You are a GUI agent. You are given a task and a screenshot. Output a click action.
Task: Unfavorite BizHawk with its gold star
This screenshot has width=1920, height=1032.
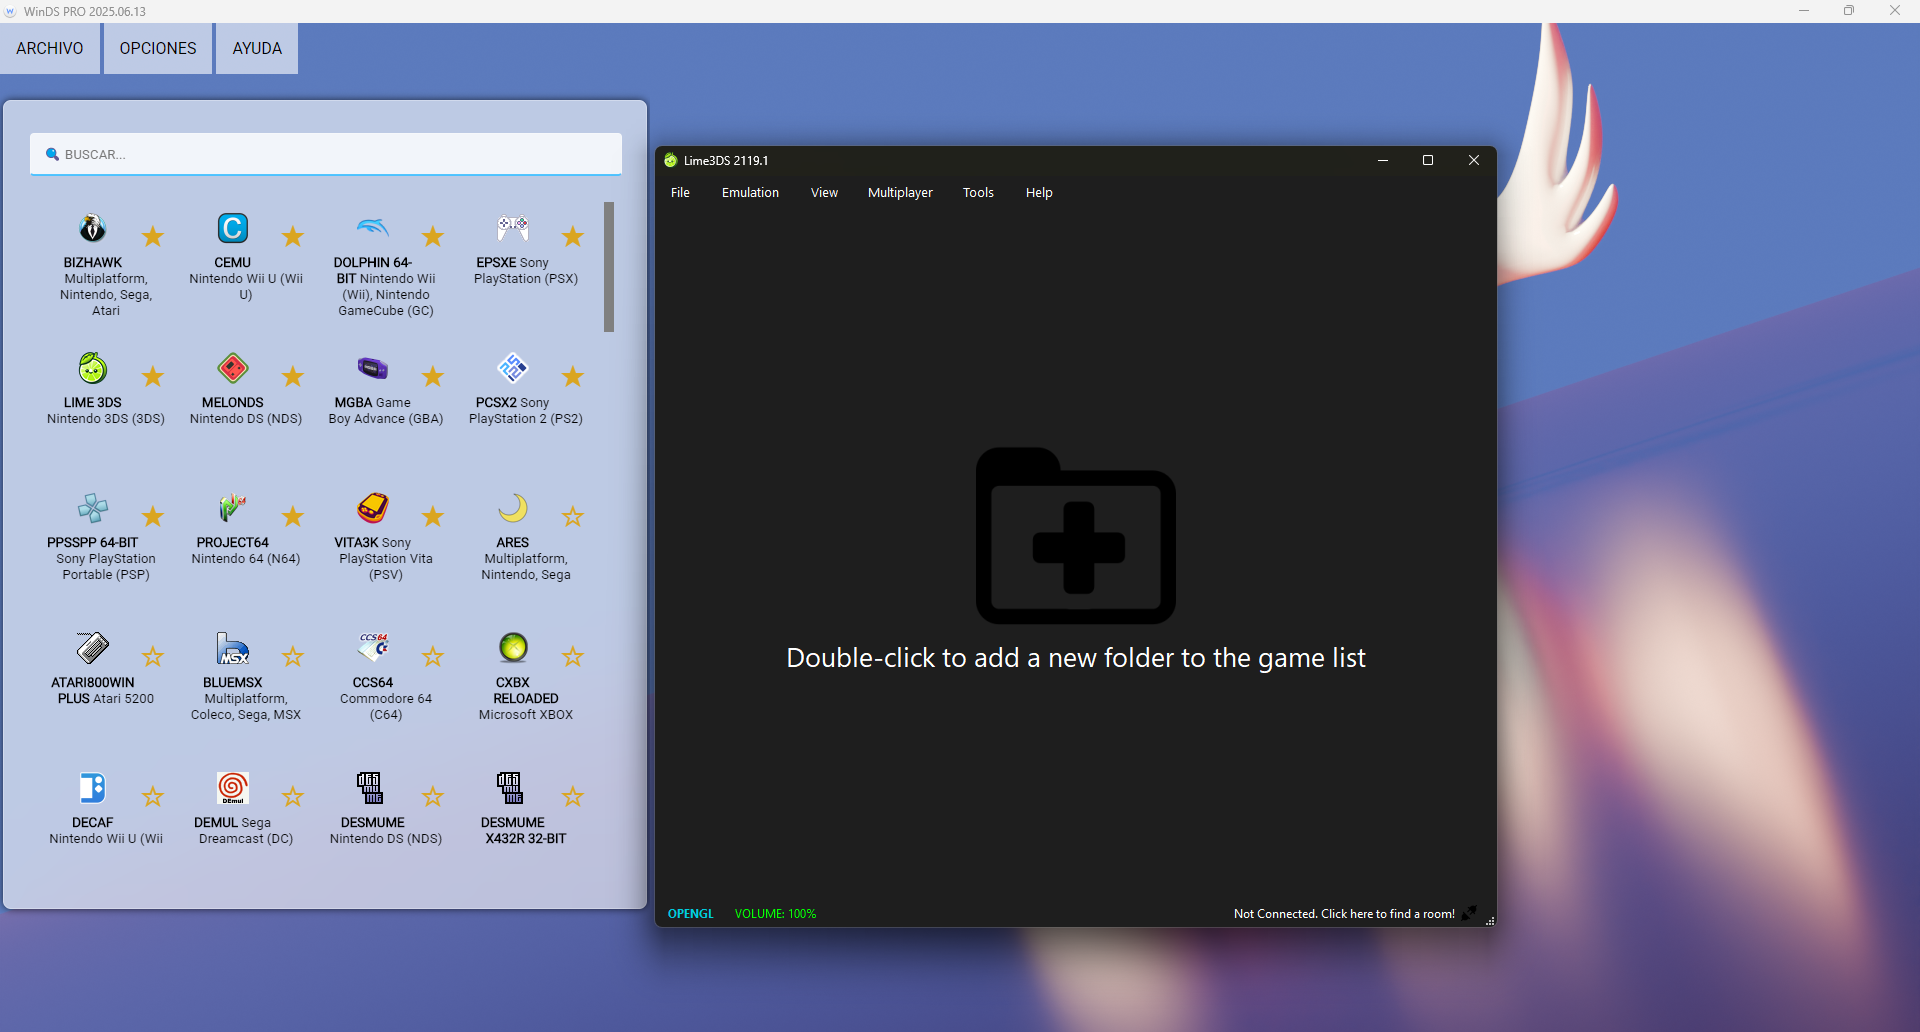[x=153, y=236]
